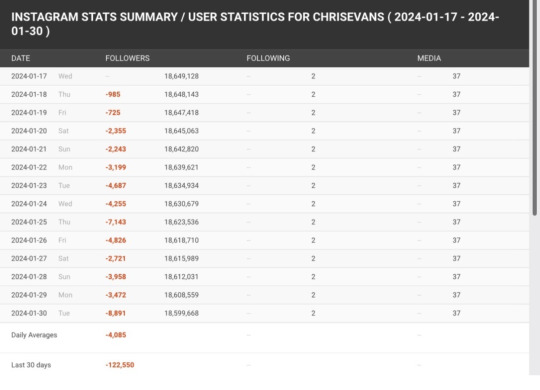The width and height of the screenshot is (540, 390).
Task: Click follower total 18,599,668
Action: click(181, 314)
